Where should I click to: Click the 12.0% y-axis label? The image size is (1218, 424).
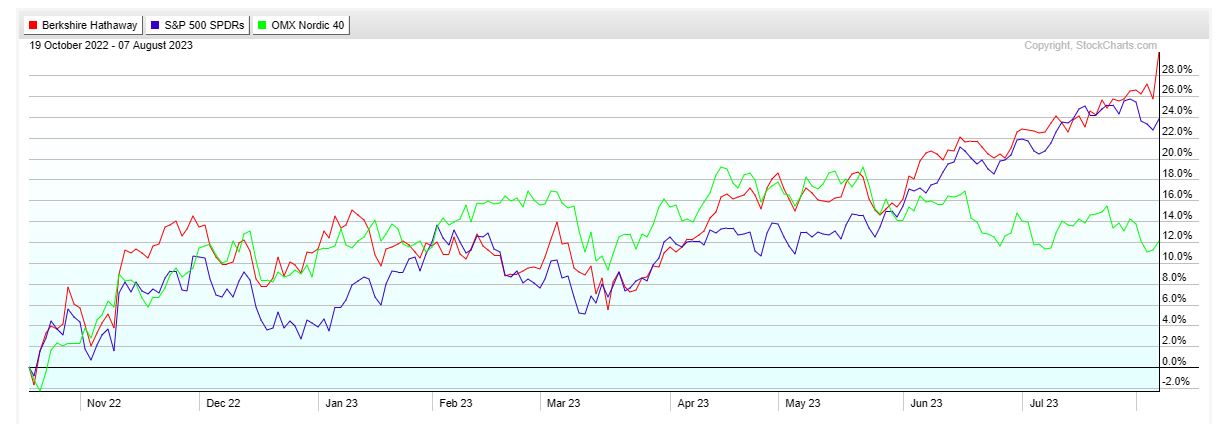pyautogui.click(x=1178, y=237)
